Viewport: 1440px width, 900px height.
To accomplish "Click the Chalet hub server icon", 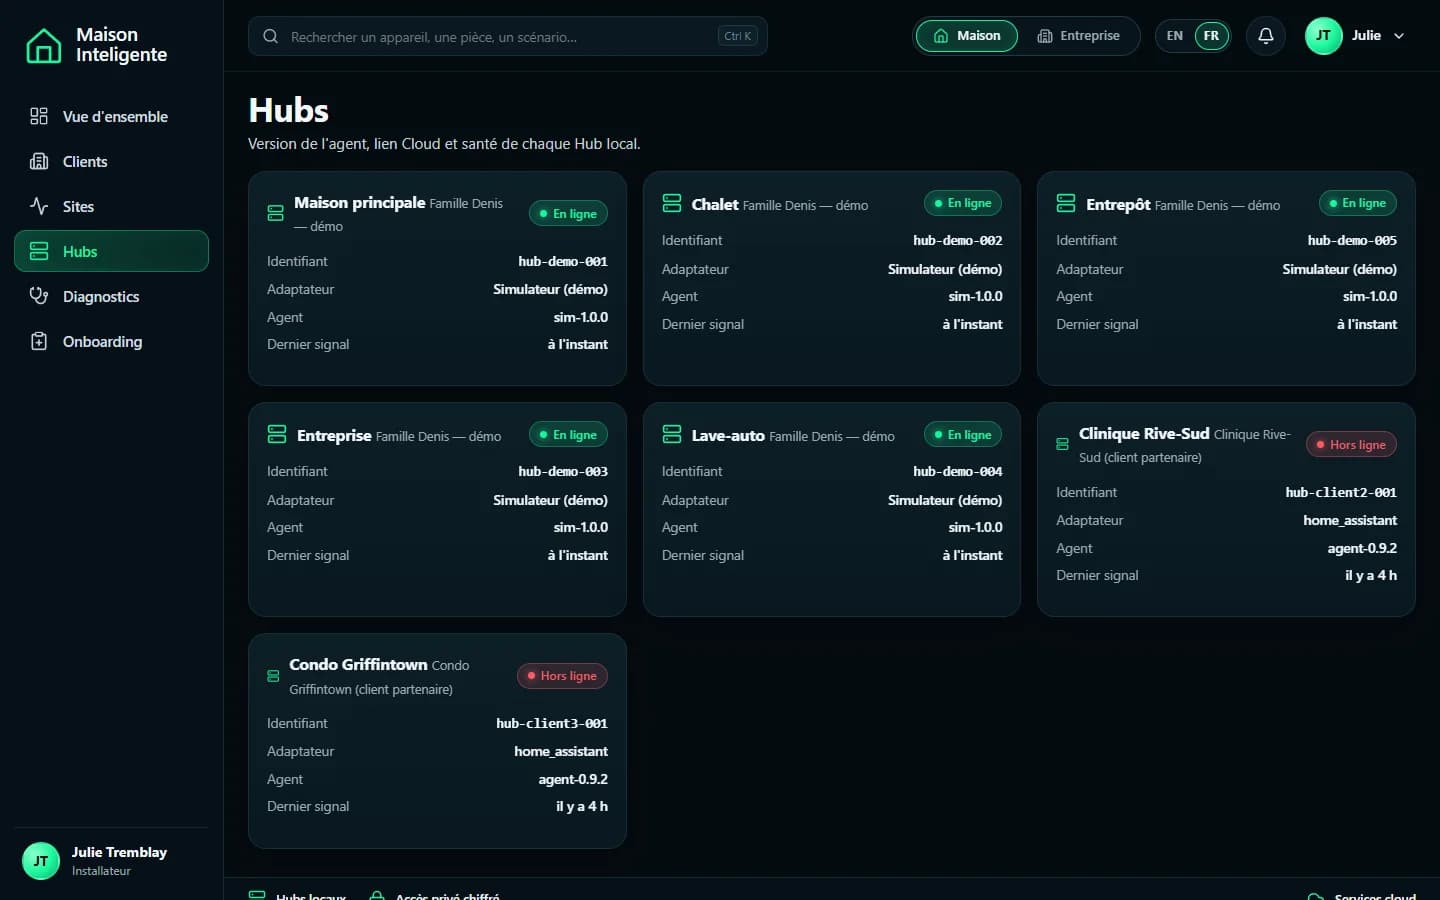I will pyautogui.click(x=672, y=203).
